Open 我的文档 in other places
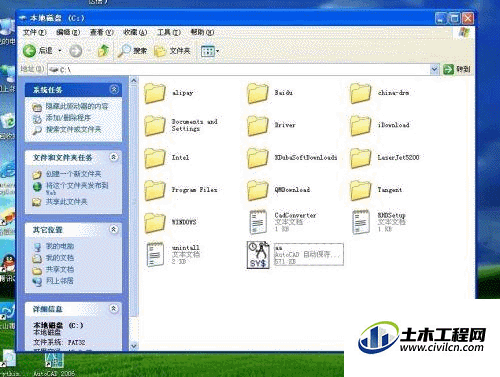Image resolution: width=500 pixels, height=377 pixels. 60,258
